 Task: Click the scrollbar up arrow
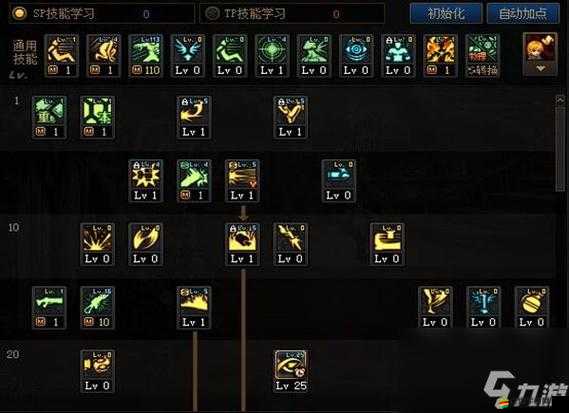click(560, 100)
